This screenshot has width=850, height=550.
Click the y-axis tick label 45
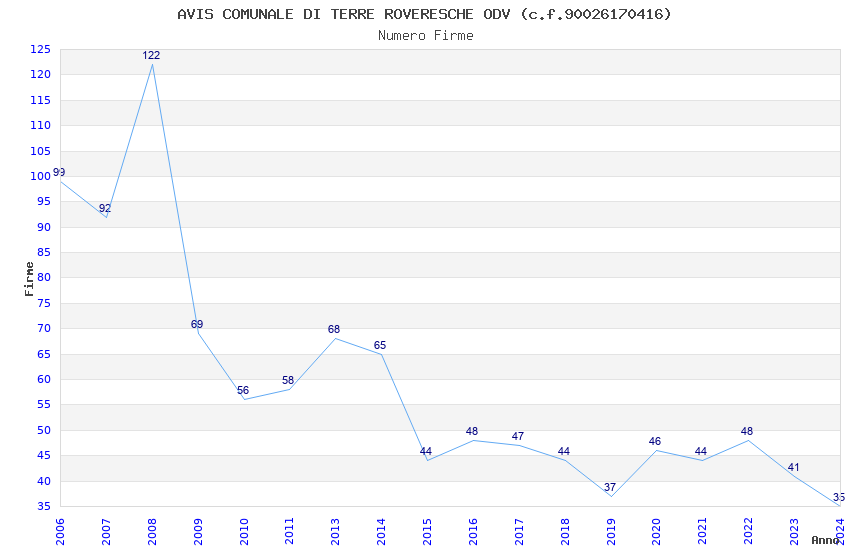44,456
